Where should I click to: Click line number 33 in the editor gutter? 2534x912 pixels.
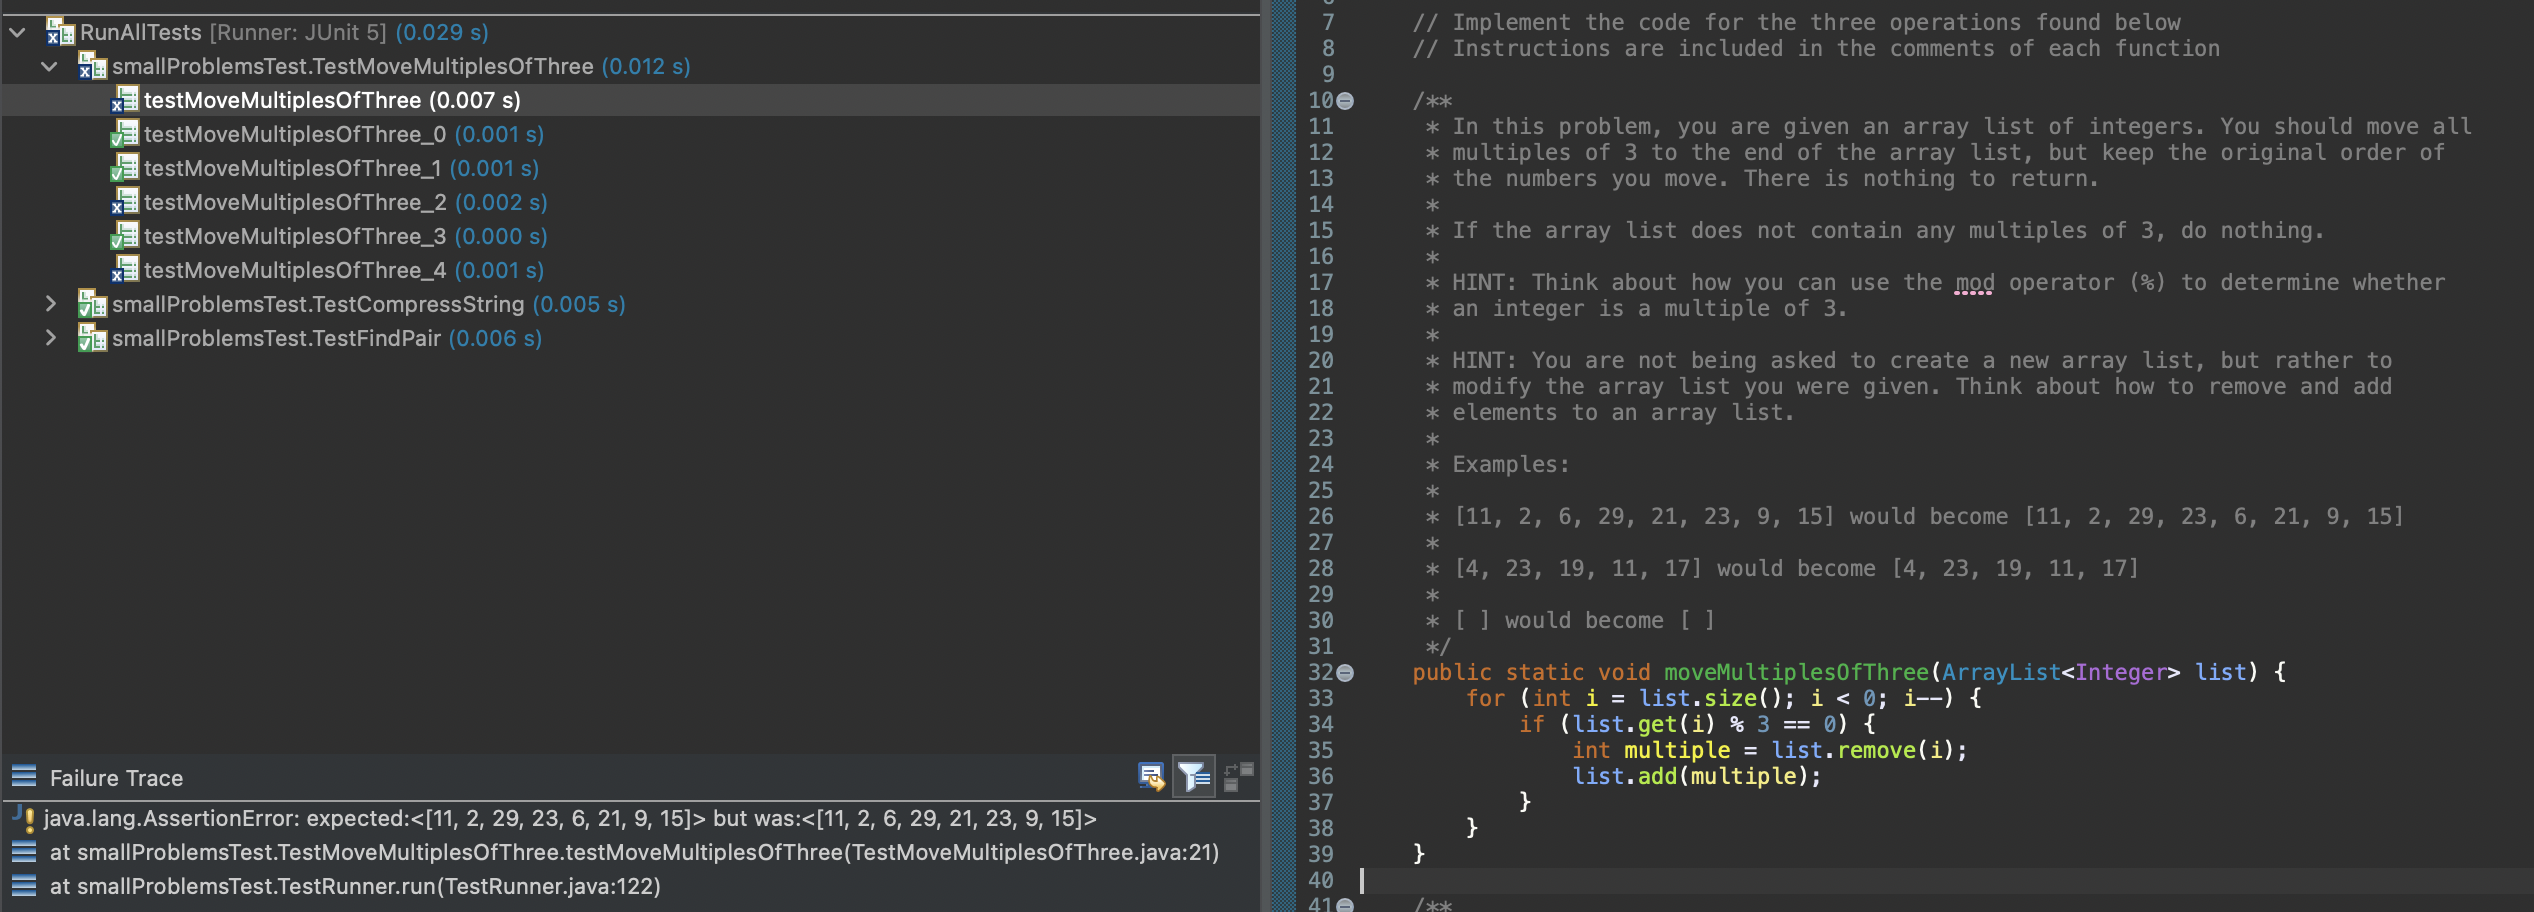[x=1322, y=698]
